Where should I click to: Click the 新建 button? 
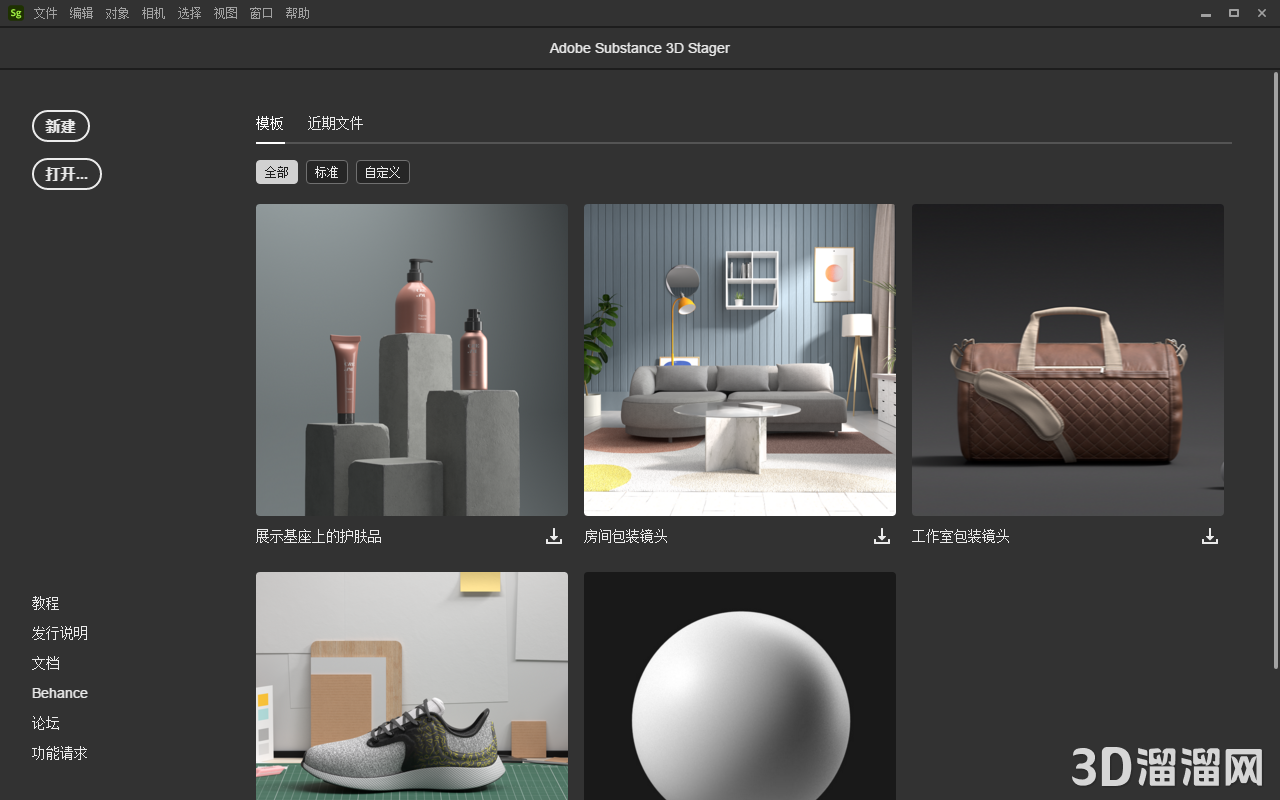(x=61, y=125)
